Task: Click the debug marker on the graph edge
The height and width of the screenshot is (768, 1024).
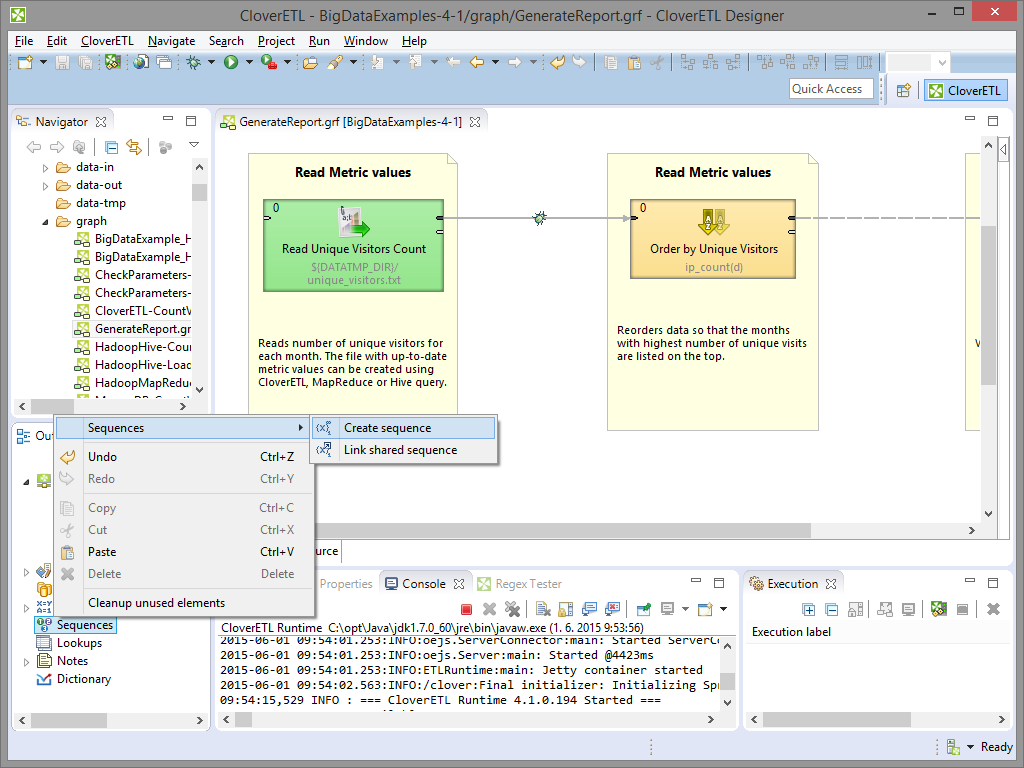Action: [540, 217]
